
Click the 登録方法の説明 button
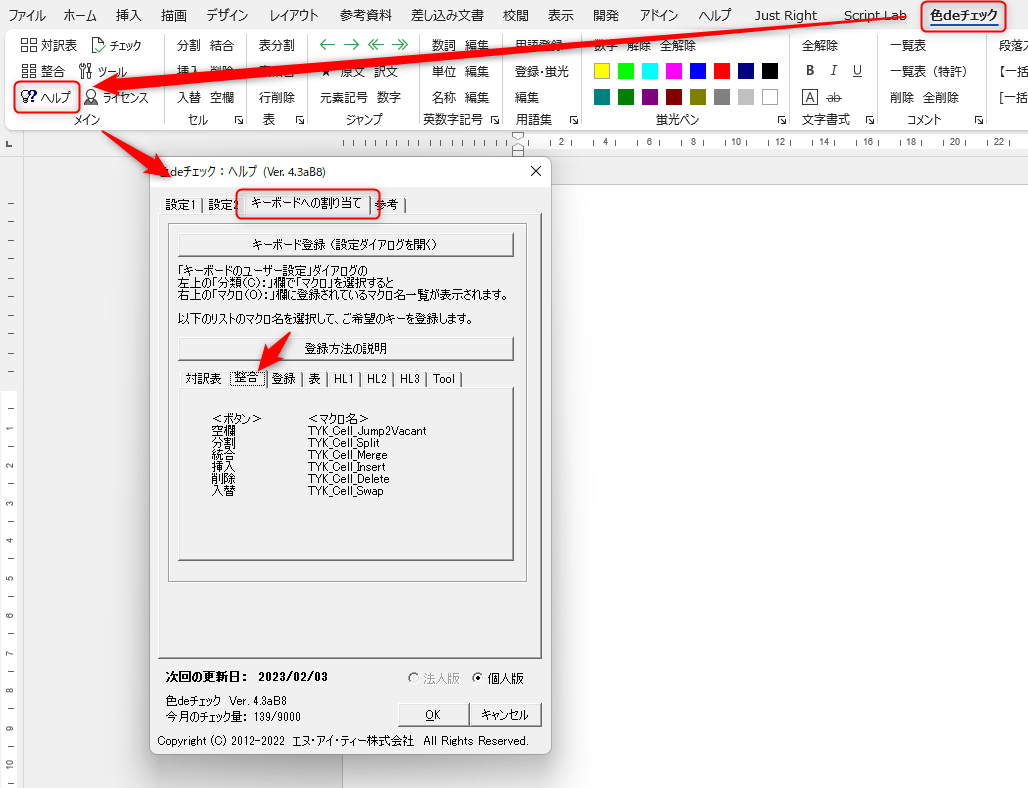click(x=345, y=349)
